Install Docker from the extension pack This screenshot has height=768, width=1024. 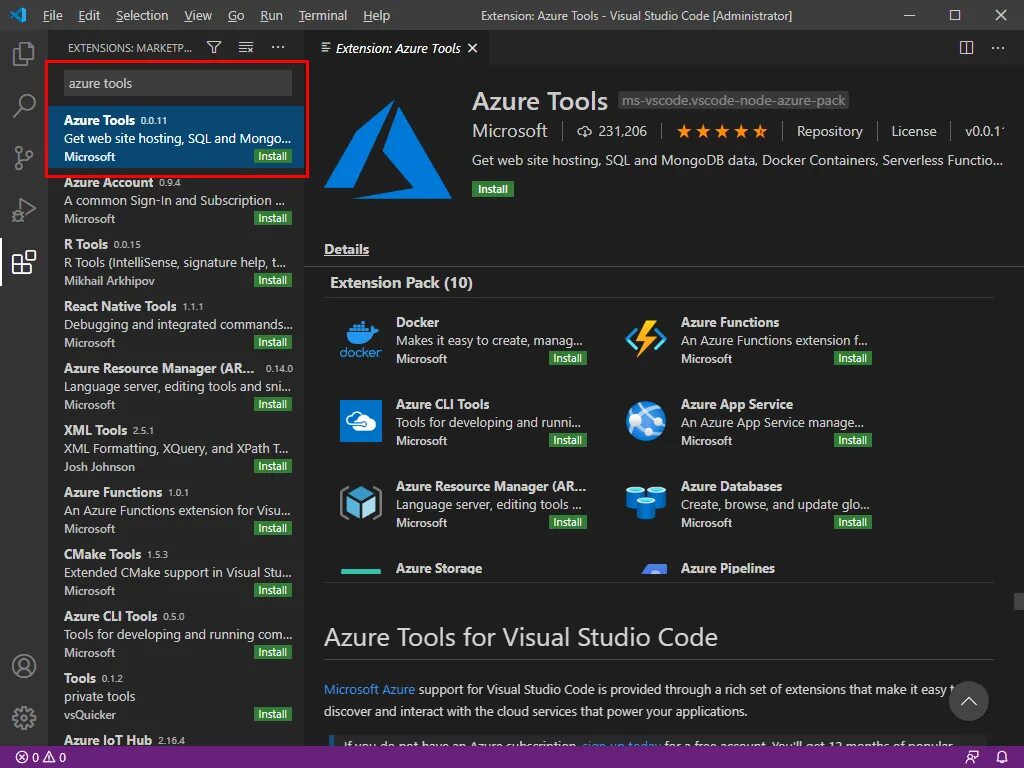(568, 358)
